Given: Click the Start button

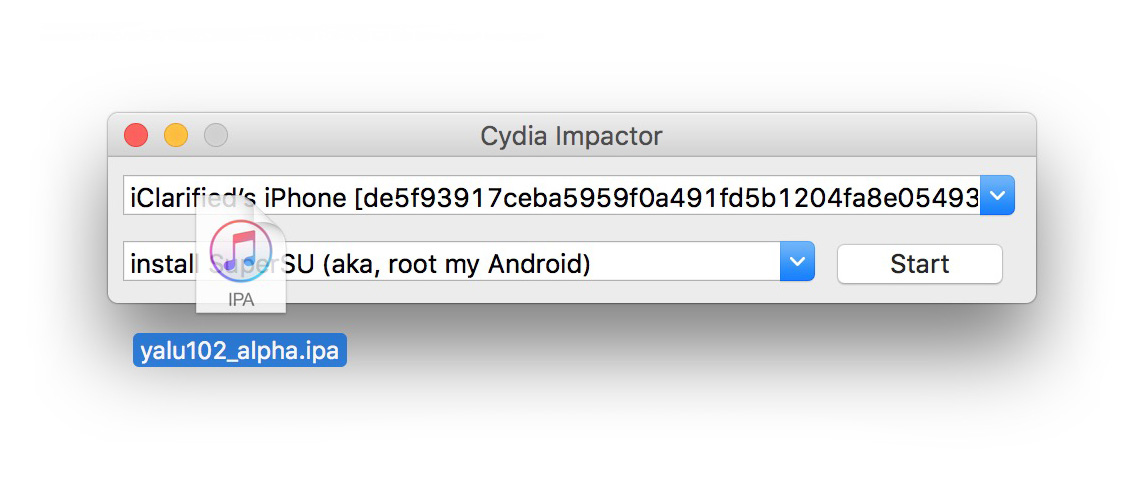Looking at the screenshot, I should [918, 264].
